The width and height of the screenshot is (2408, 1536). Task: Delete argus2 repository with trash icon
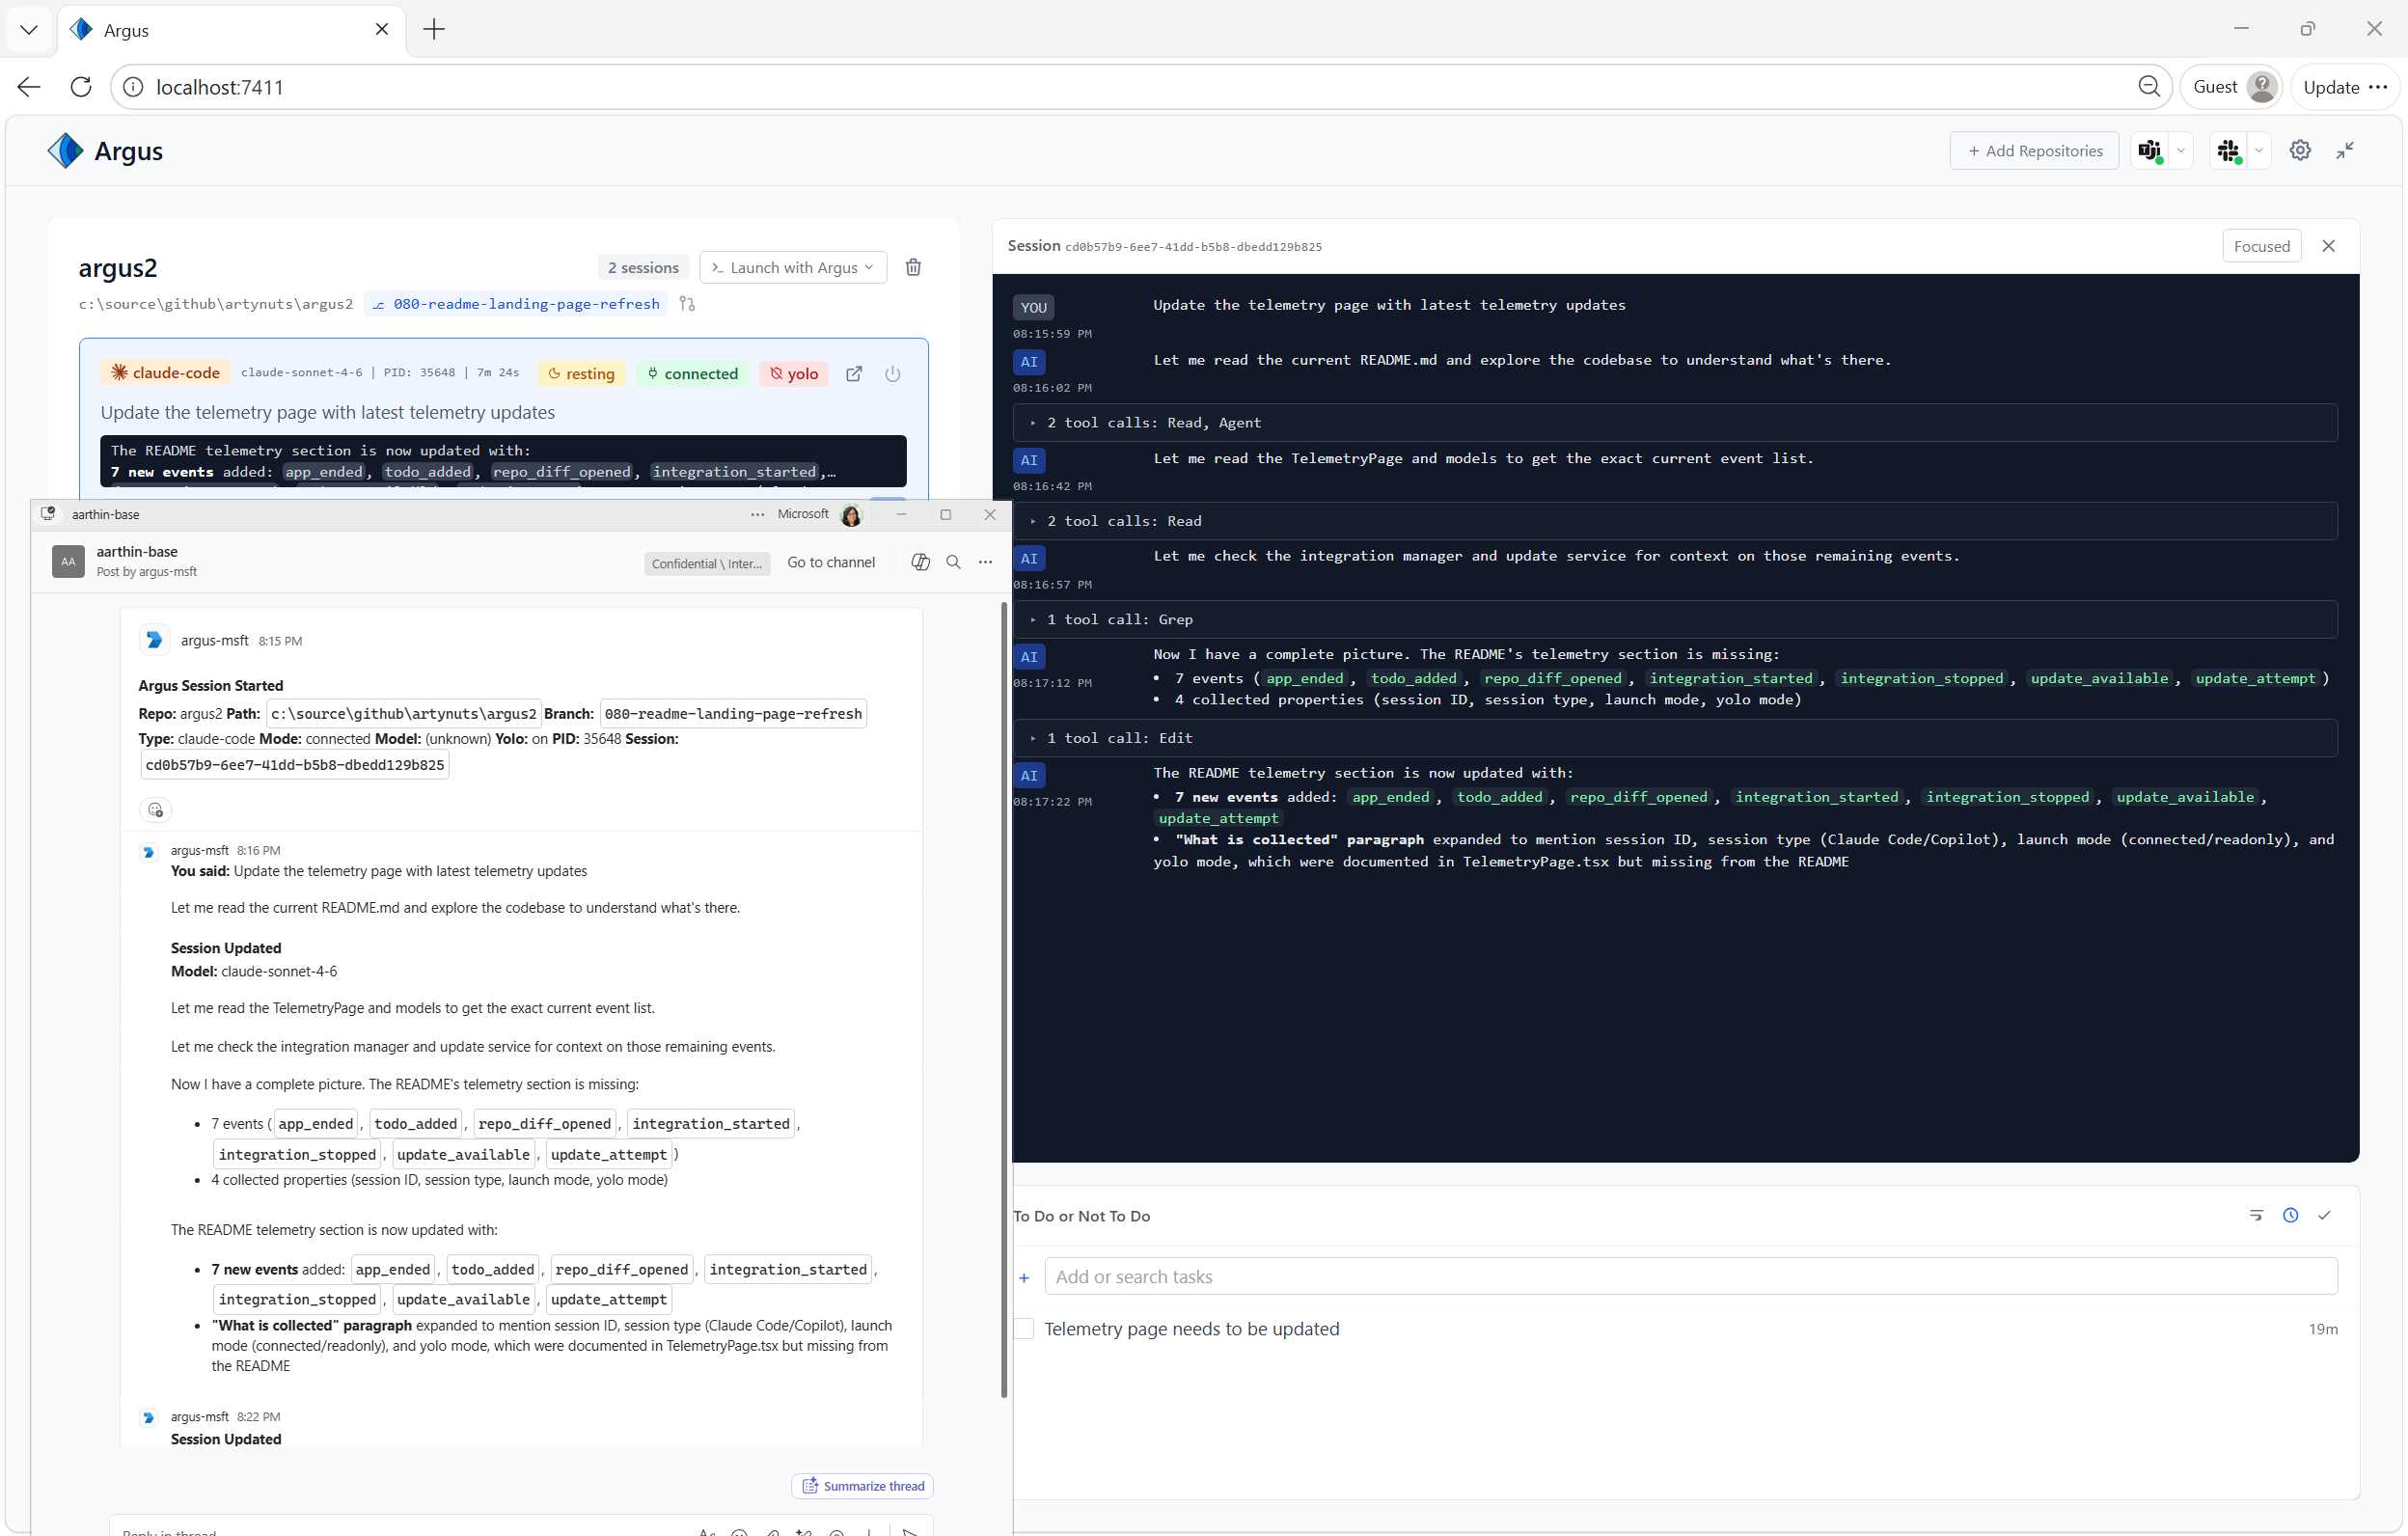pos(913,267)
